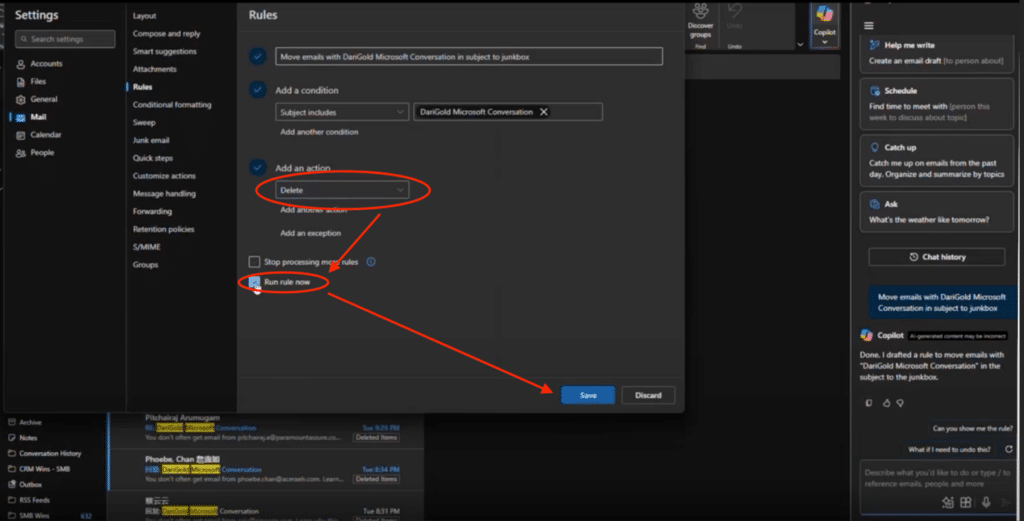This screenshot has width=1024, height=521.
Task: Open Junk email settings section
Action: pyautogui.click(x=151, y=140)
